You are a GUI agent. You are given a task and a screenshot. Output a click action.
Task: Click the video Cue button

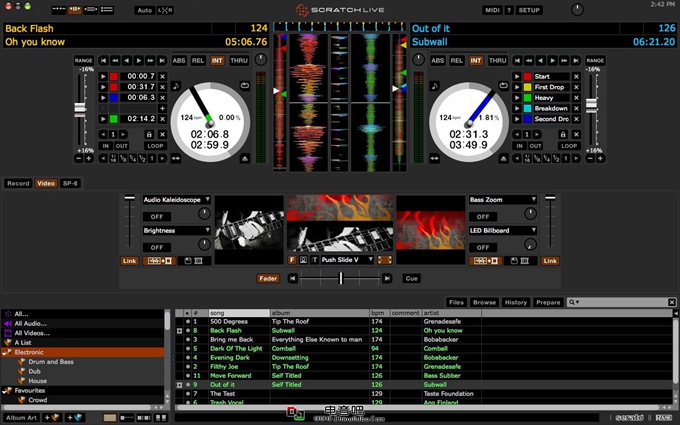pyautogui.click(x=411, y=278)
